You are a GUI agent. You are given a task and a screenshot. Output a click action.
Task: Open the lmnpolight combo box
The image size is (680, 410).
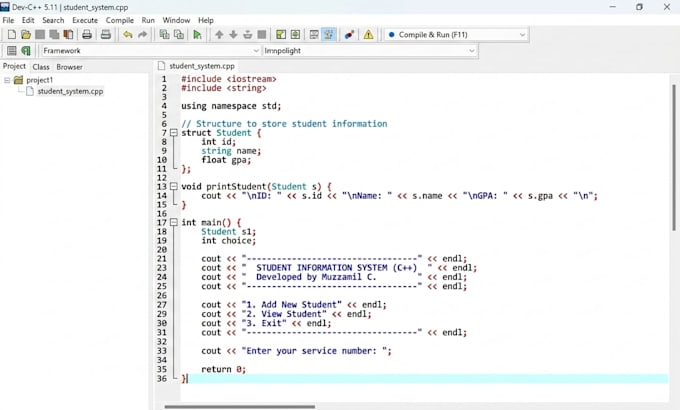pyautogui.click(x=369, y=51)
